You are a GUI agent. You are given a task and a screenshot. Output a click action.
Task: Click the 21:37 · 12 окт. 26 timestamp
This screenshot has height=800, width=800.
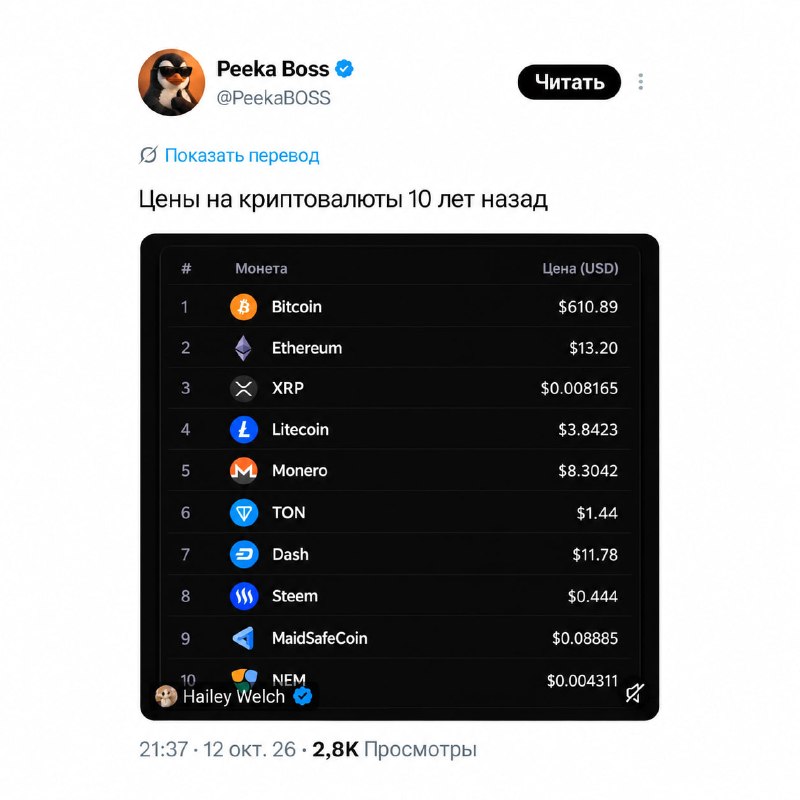[x=217, y=749]
